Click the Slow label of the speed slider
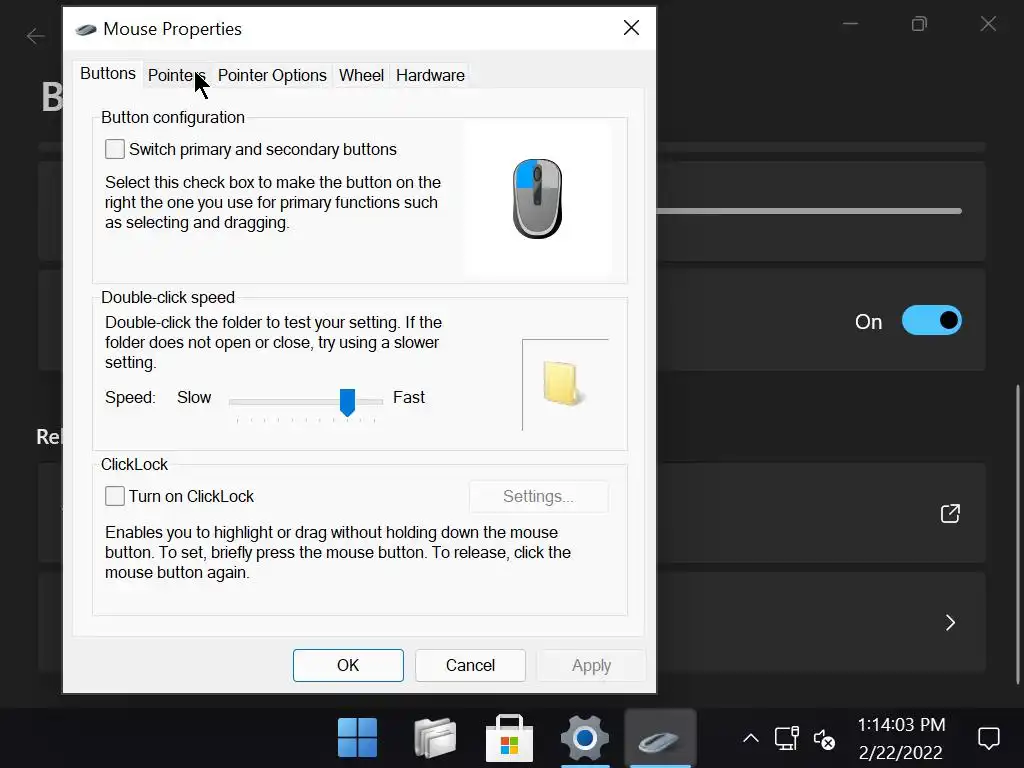This screenshot has height=768, width=1024. pyautogui.click(x=194, y=397)
